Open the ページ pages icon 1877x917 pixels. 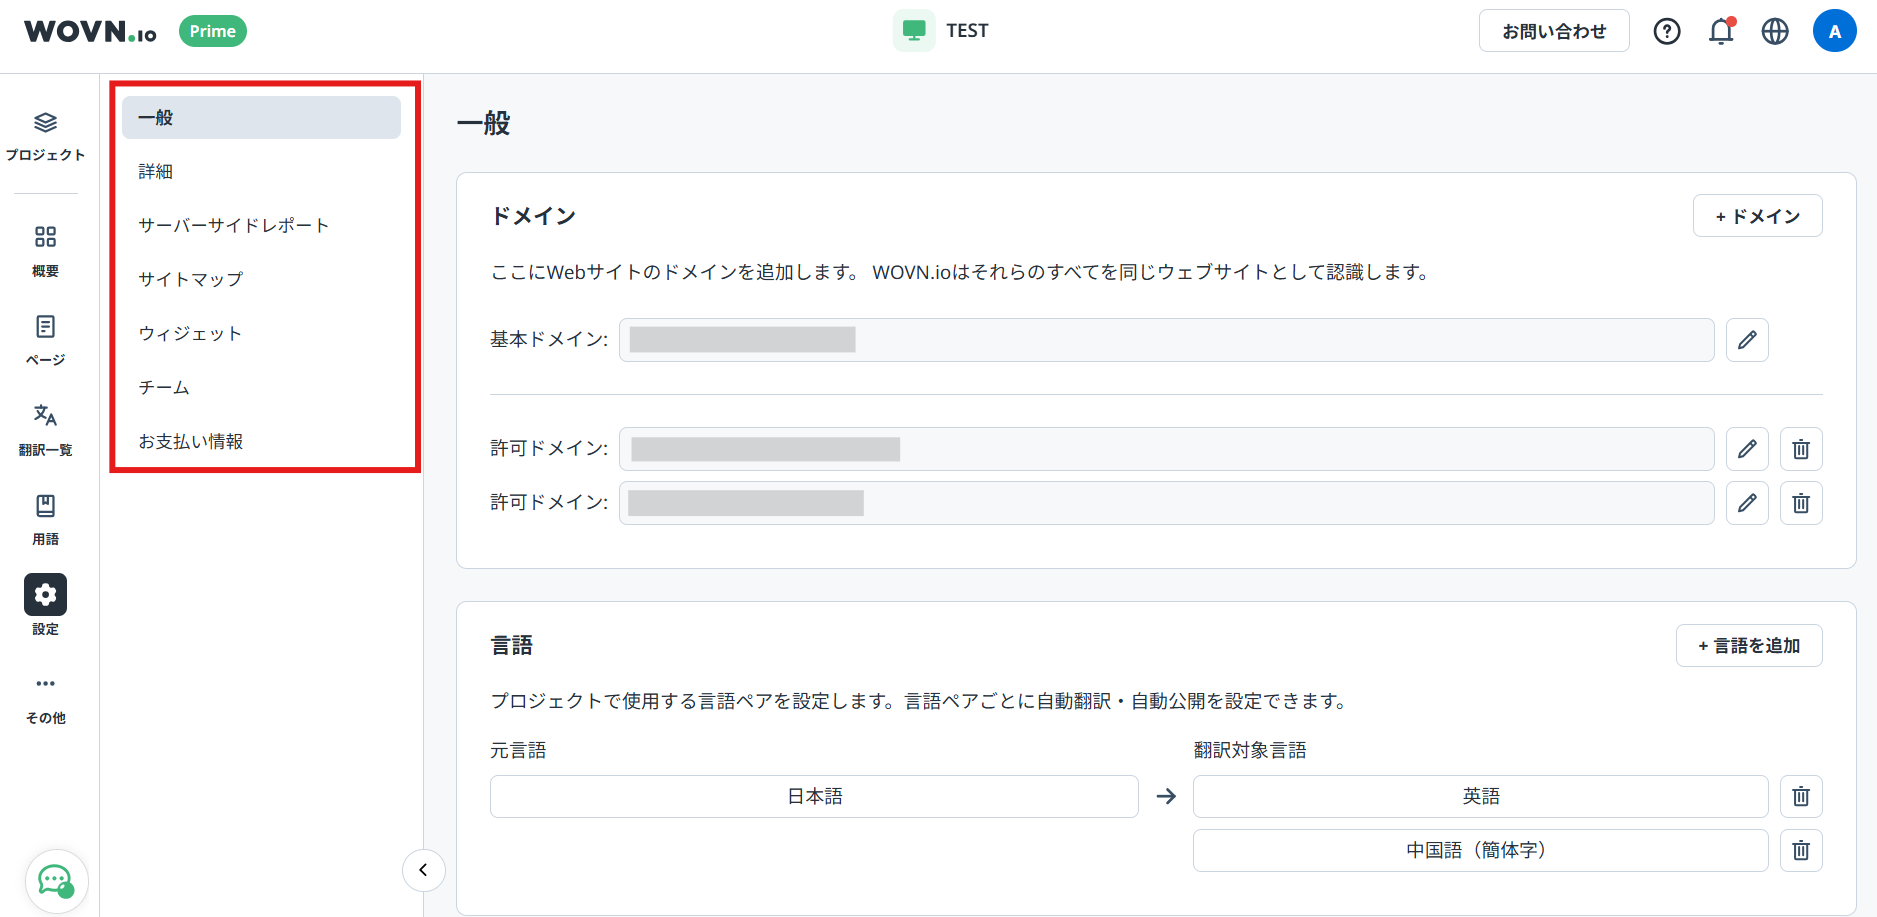coord(45,327)
